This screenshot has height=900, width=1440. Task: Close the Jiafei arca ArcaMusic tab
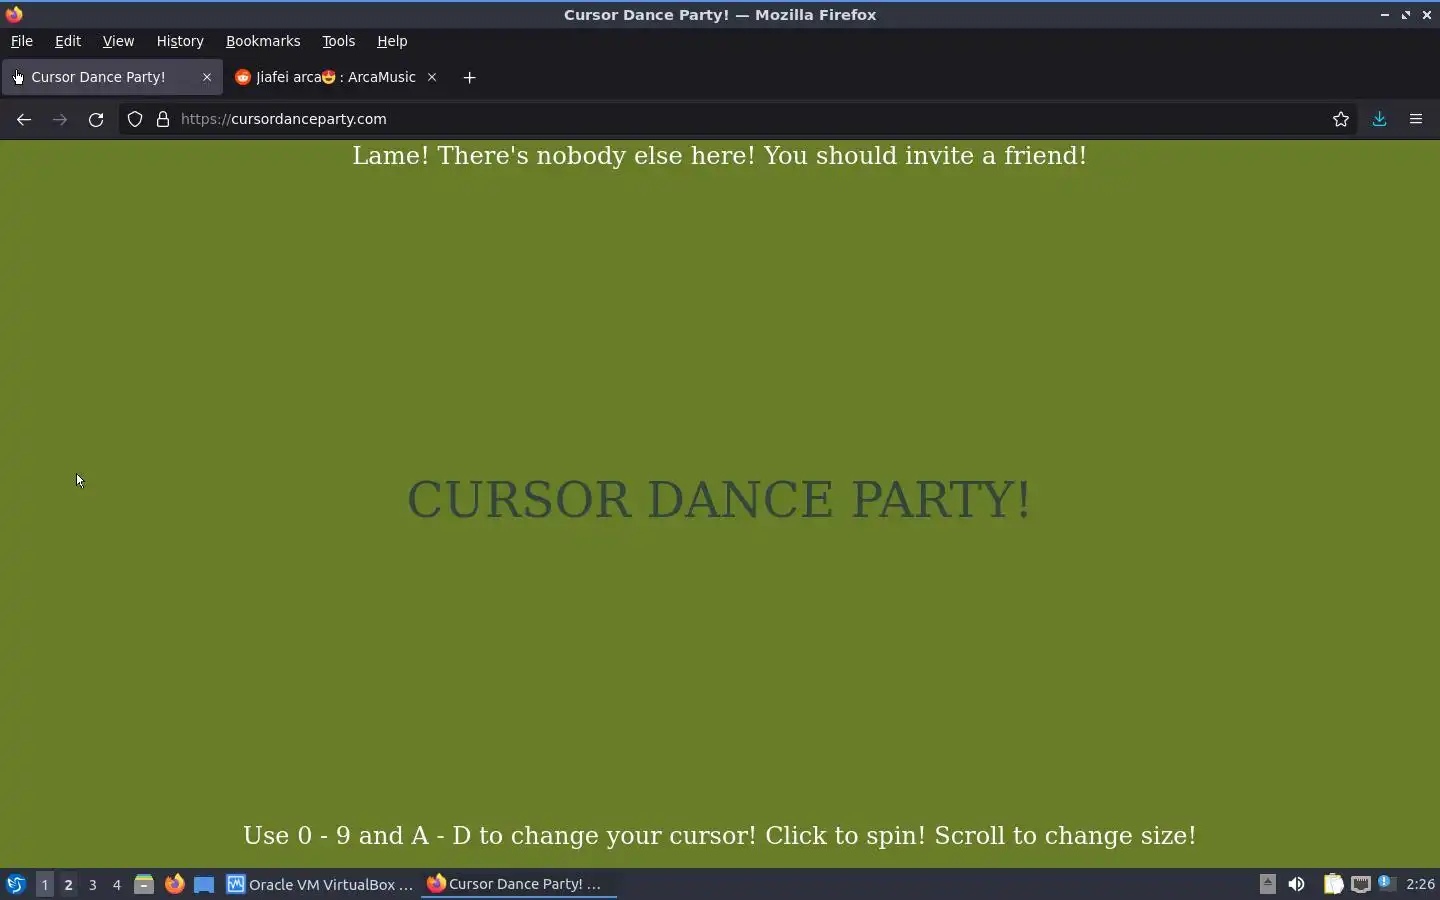coord(432,77)
